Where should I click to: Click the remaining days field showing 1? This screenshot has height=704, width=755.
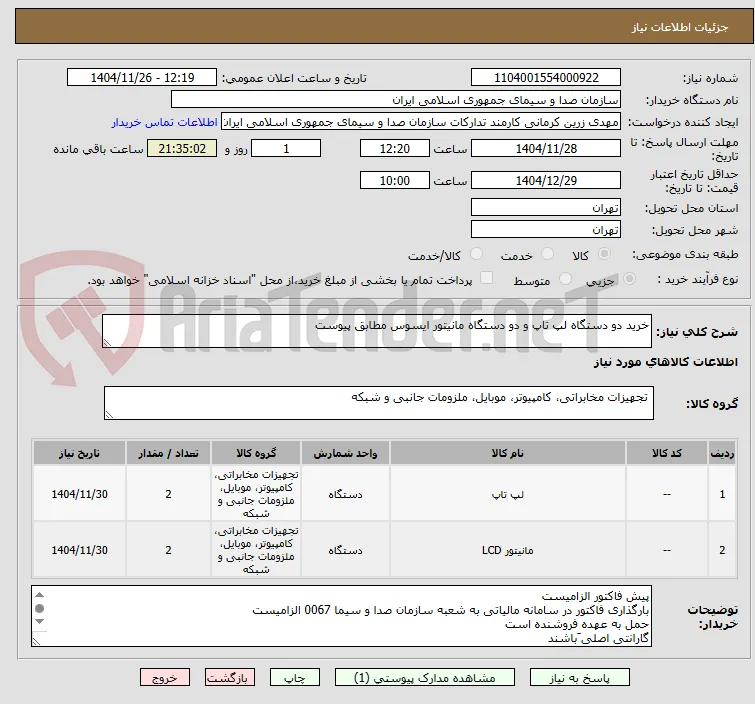(x=286, y=148)
